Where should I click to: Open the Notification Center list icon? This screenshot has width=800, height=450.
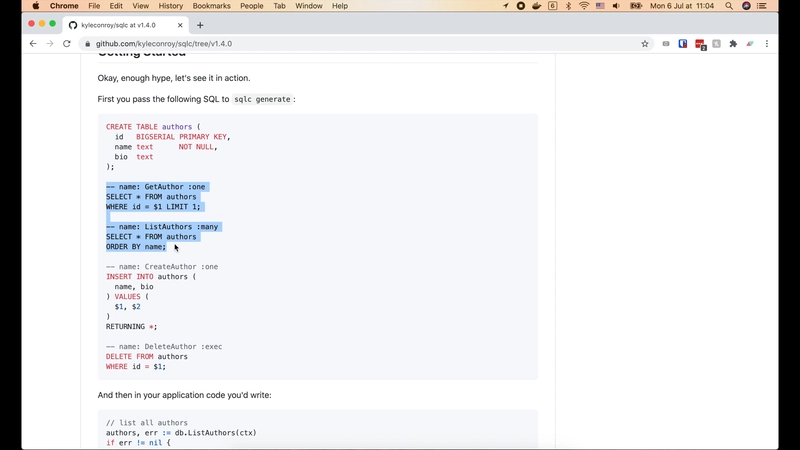pos(763,6)
